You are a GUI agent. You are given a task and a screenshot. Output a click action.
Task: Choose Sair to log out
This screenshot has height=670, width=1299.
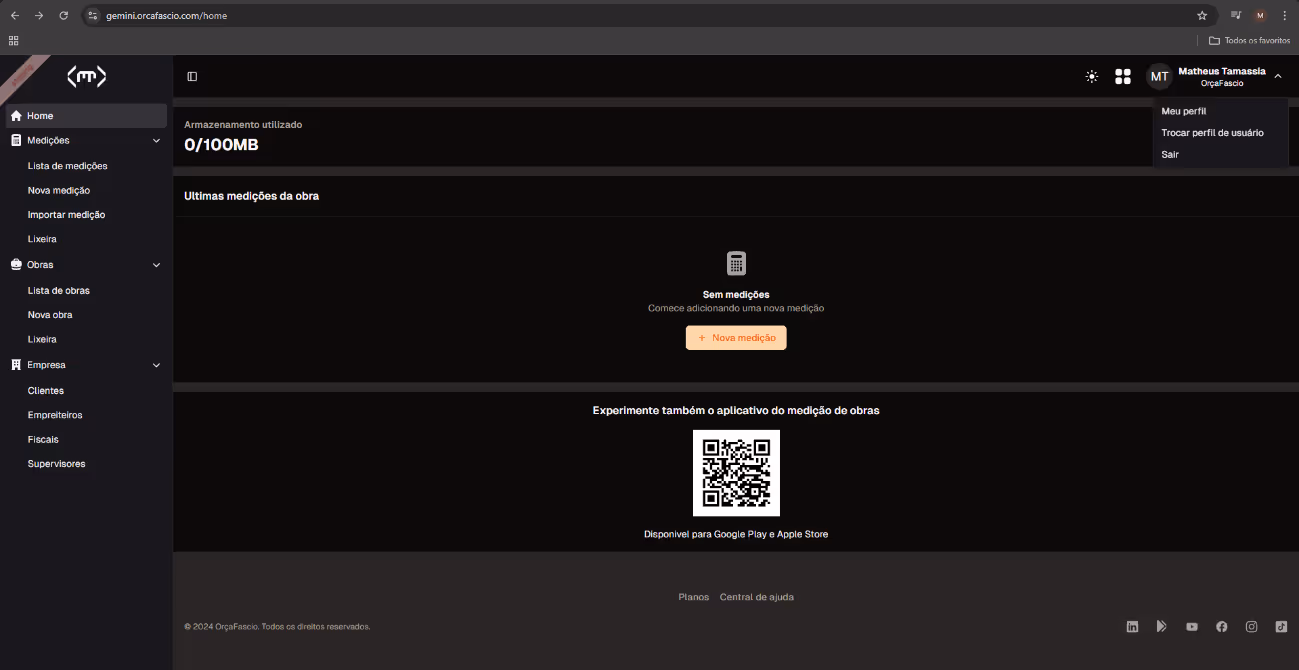[1170, 155]
